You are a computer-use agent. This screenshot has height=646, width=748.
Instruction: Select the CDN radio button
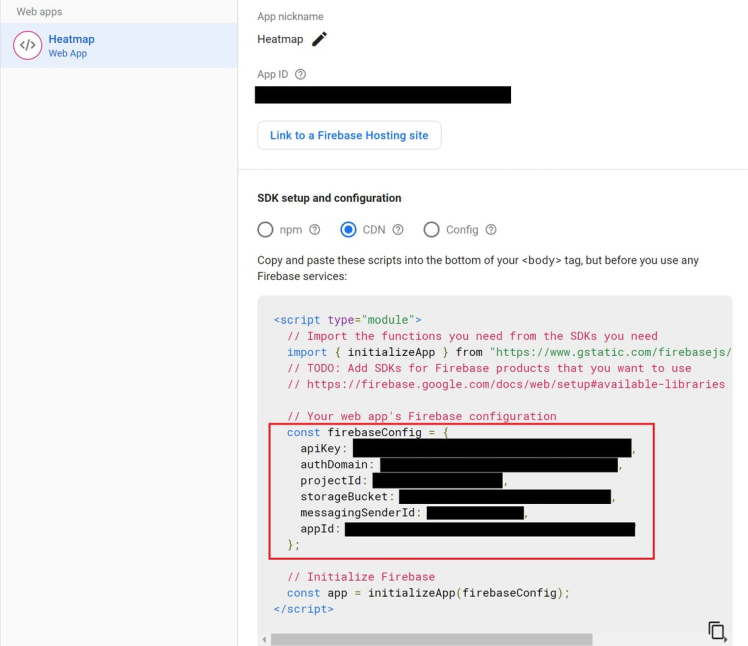348,229
